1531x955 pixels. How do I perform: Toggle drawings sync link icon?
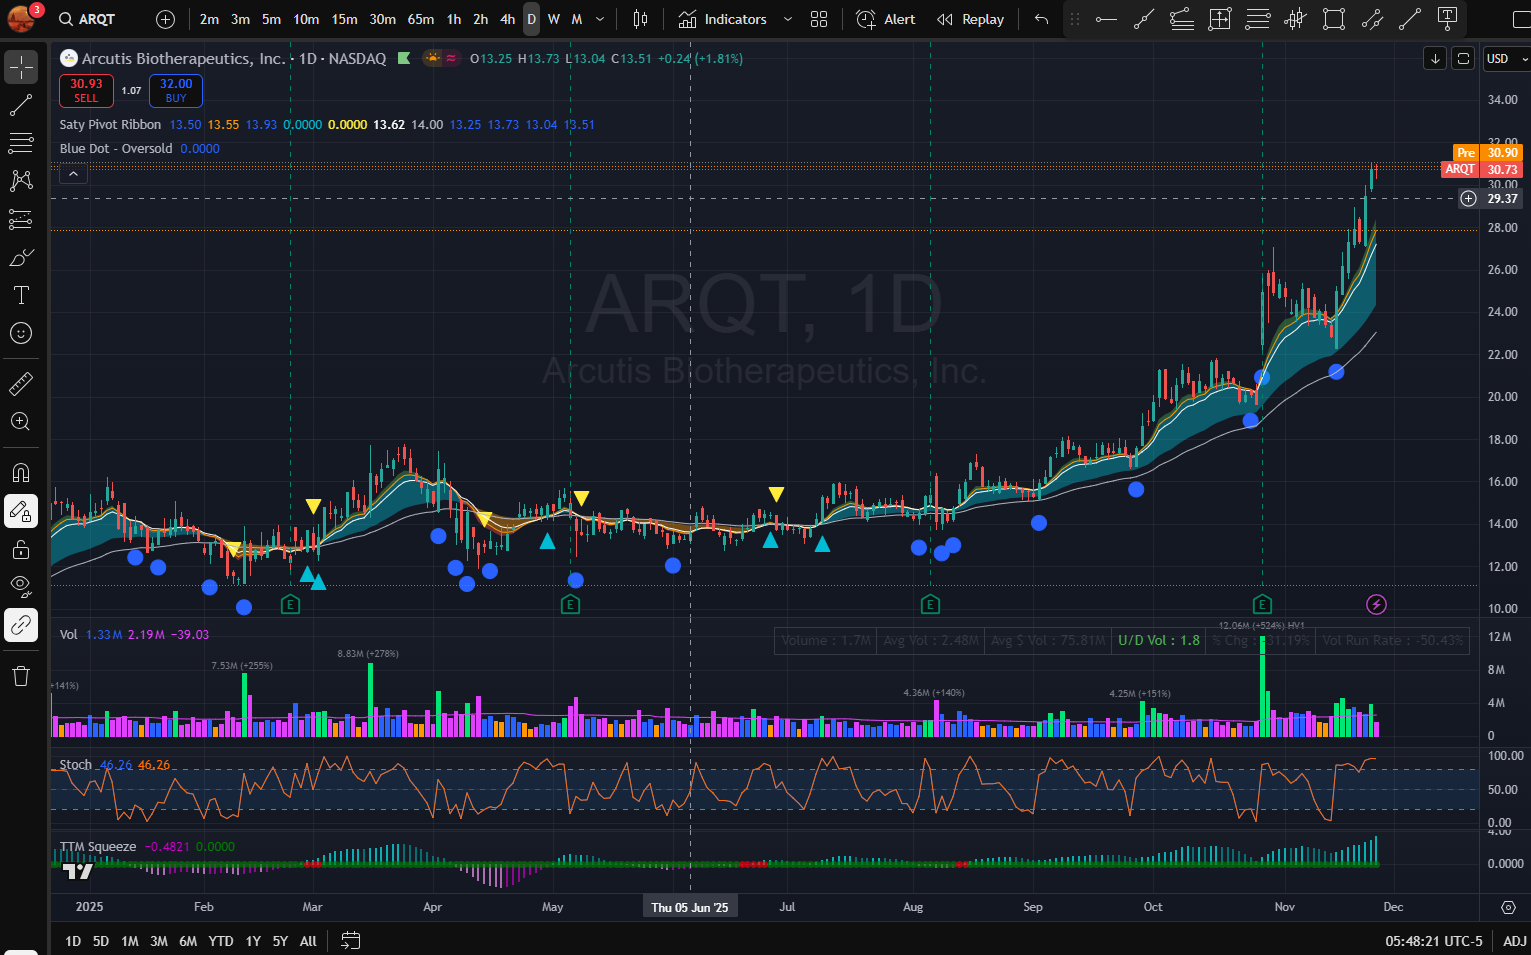tap(21, 625)
